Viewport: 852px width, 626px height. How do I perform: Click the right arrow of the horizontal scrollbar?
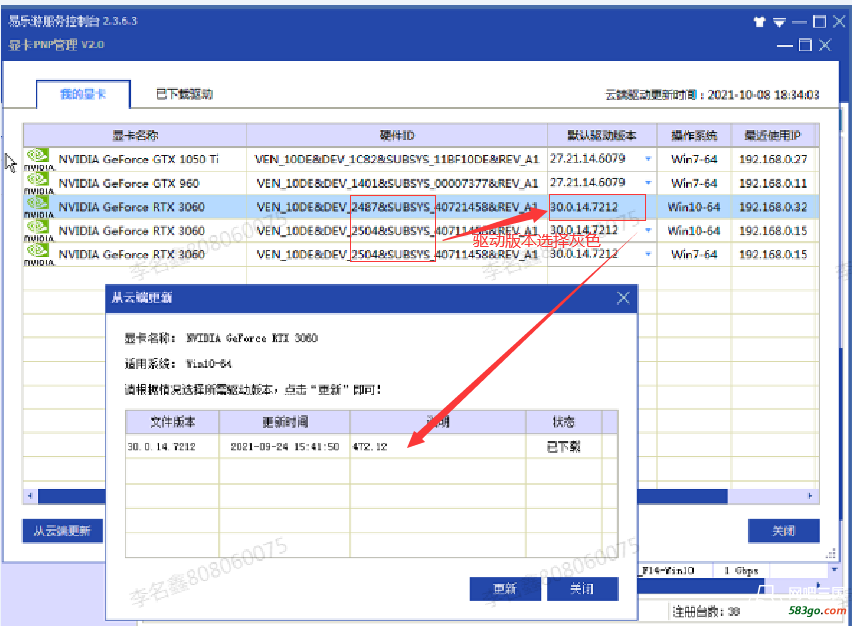810,496
